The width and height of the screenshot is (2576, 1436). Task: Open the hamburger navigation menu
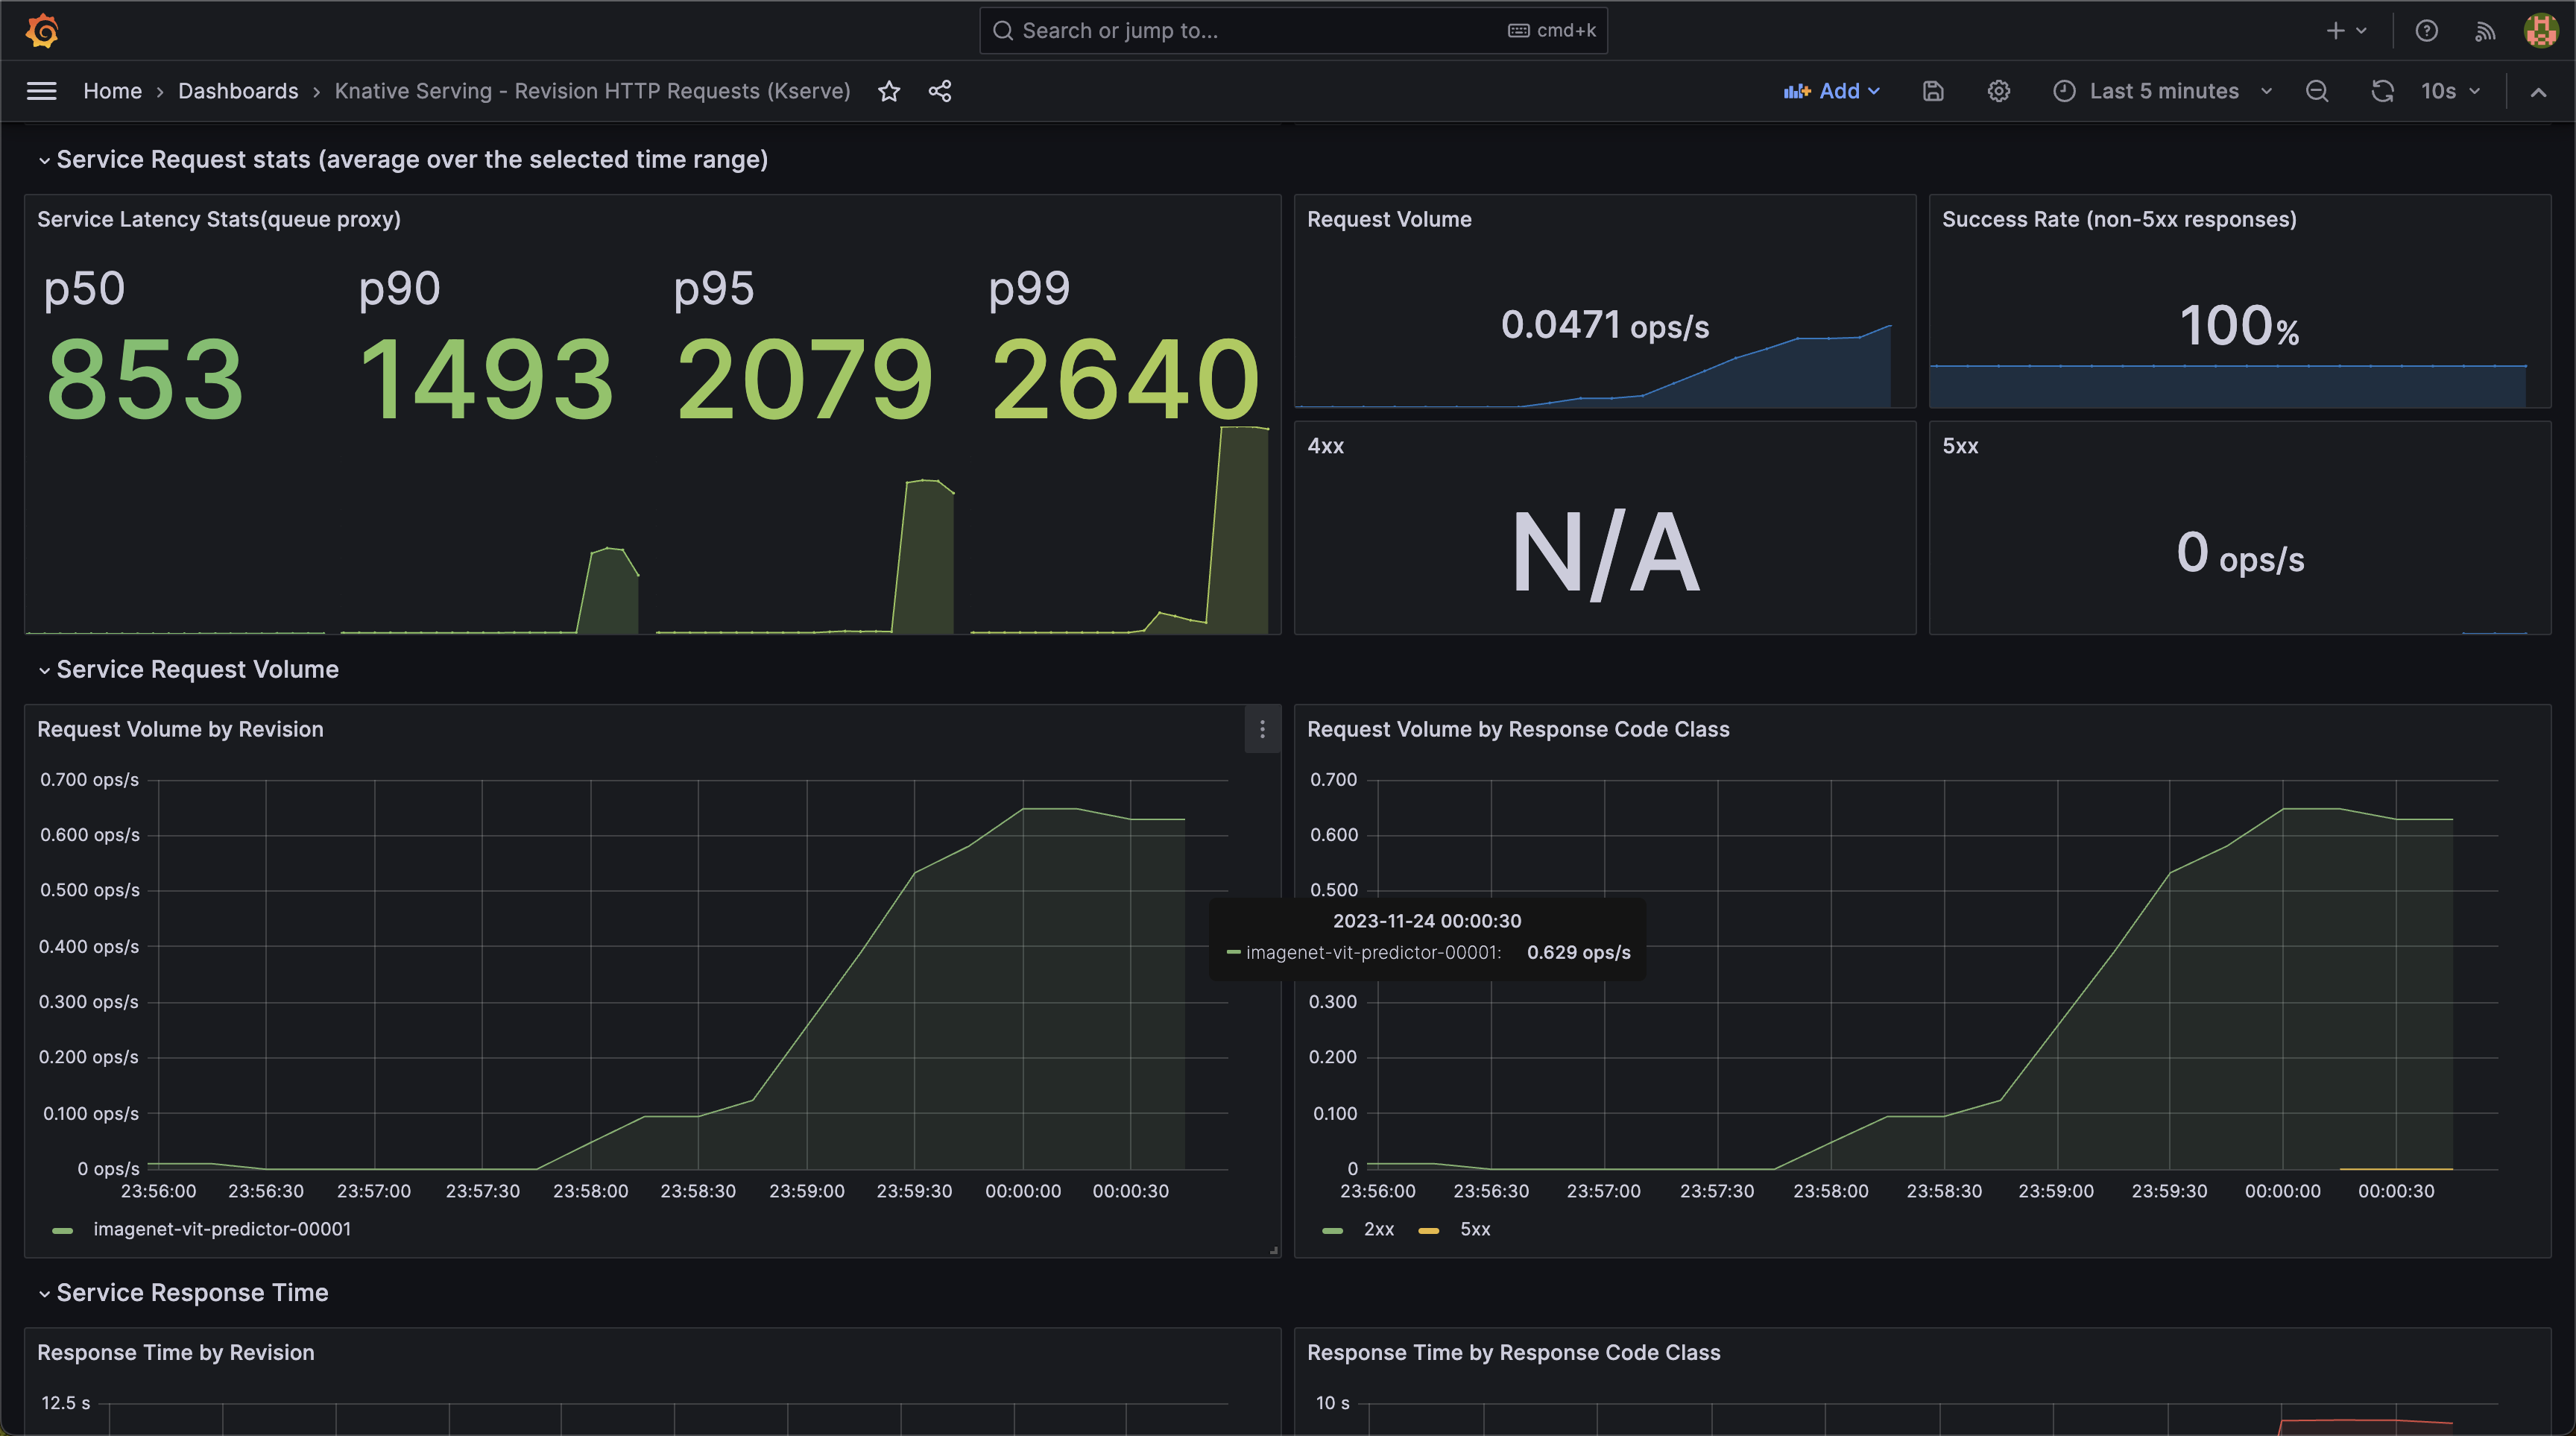[x=41, y=91]
